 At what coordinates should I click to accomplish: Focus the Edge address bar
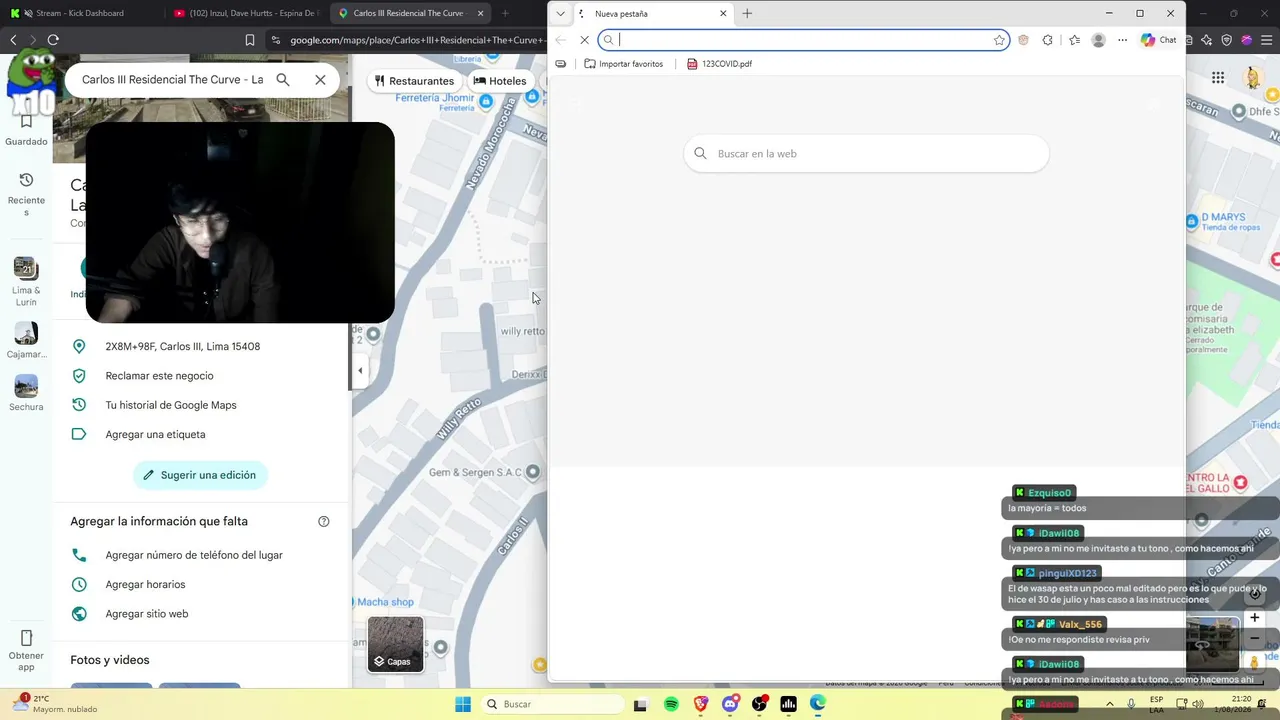(803, 40)
